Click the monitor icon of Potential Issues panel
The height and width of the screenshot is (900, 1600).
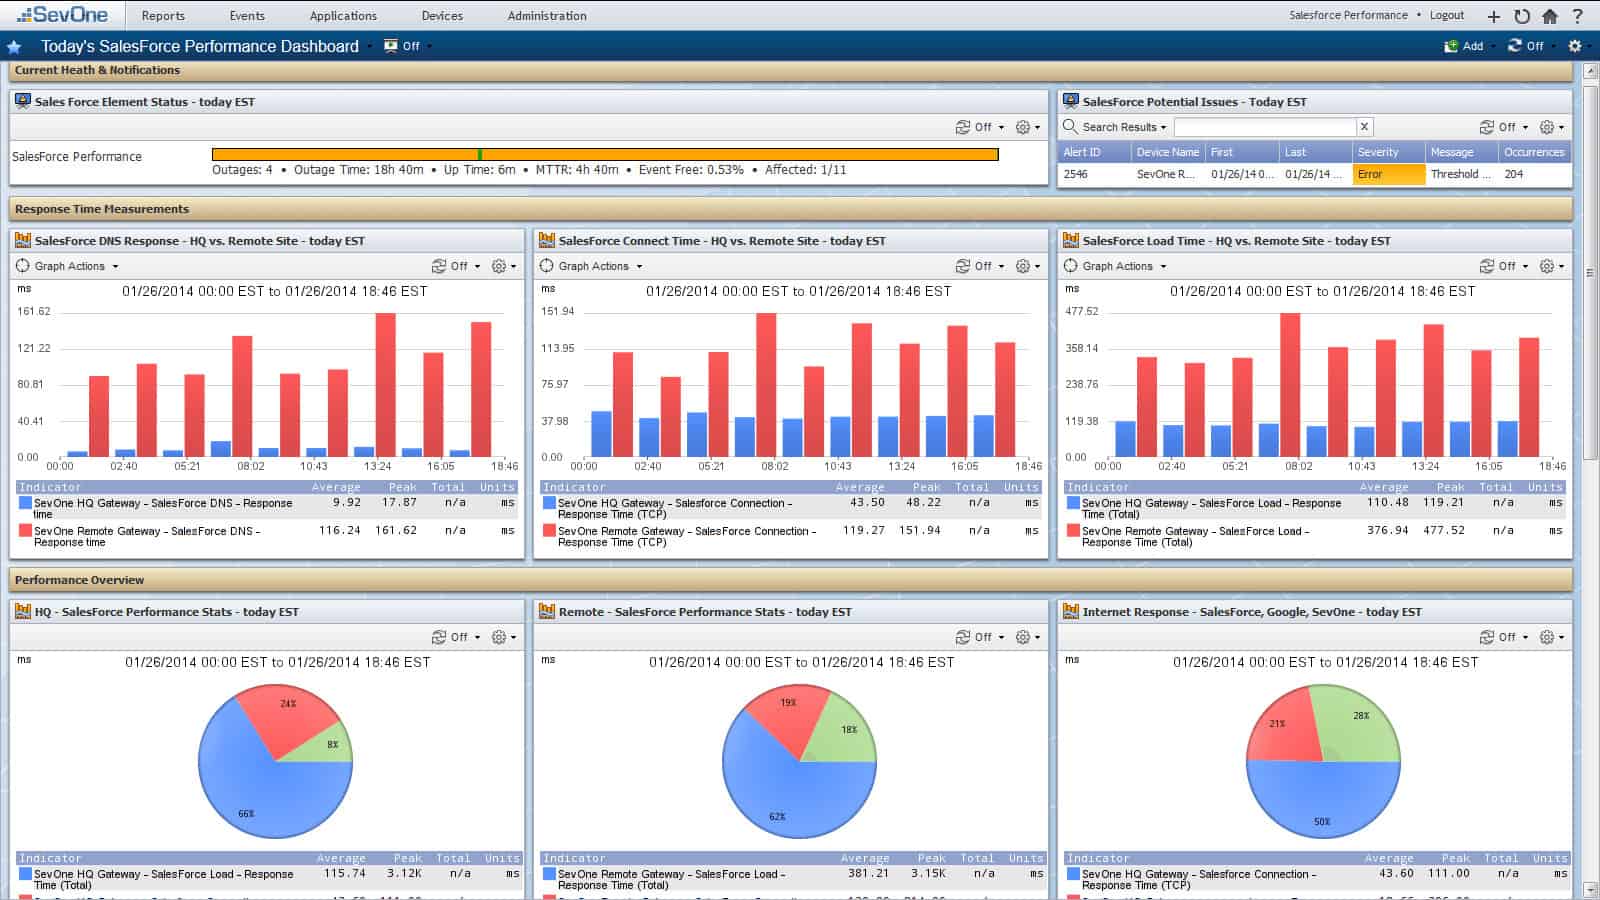pos(1071,101)
